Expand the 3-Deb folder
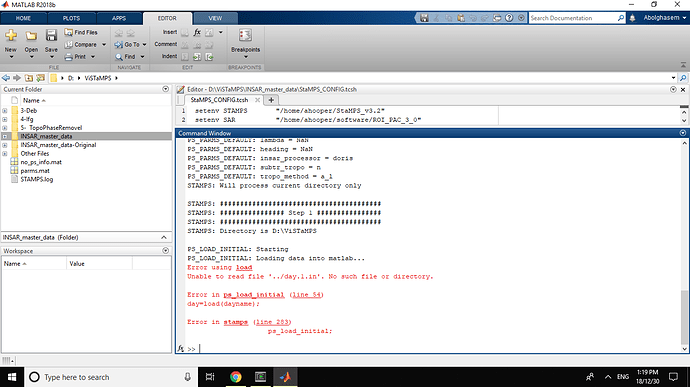This screenshot has width=690, height=387. coord(5,111)
